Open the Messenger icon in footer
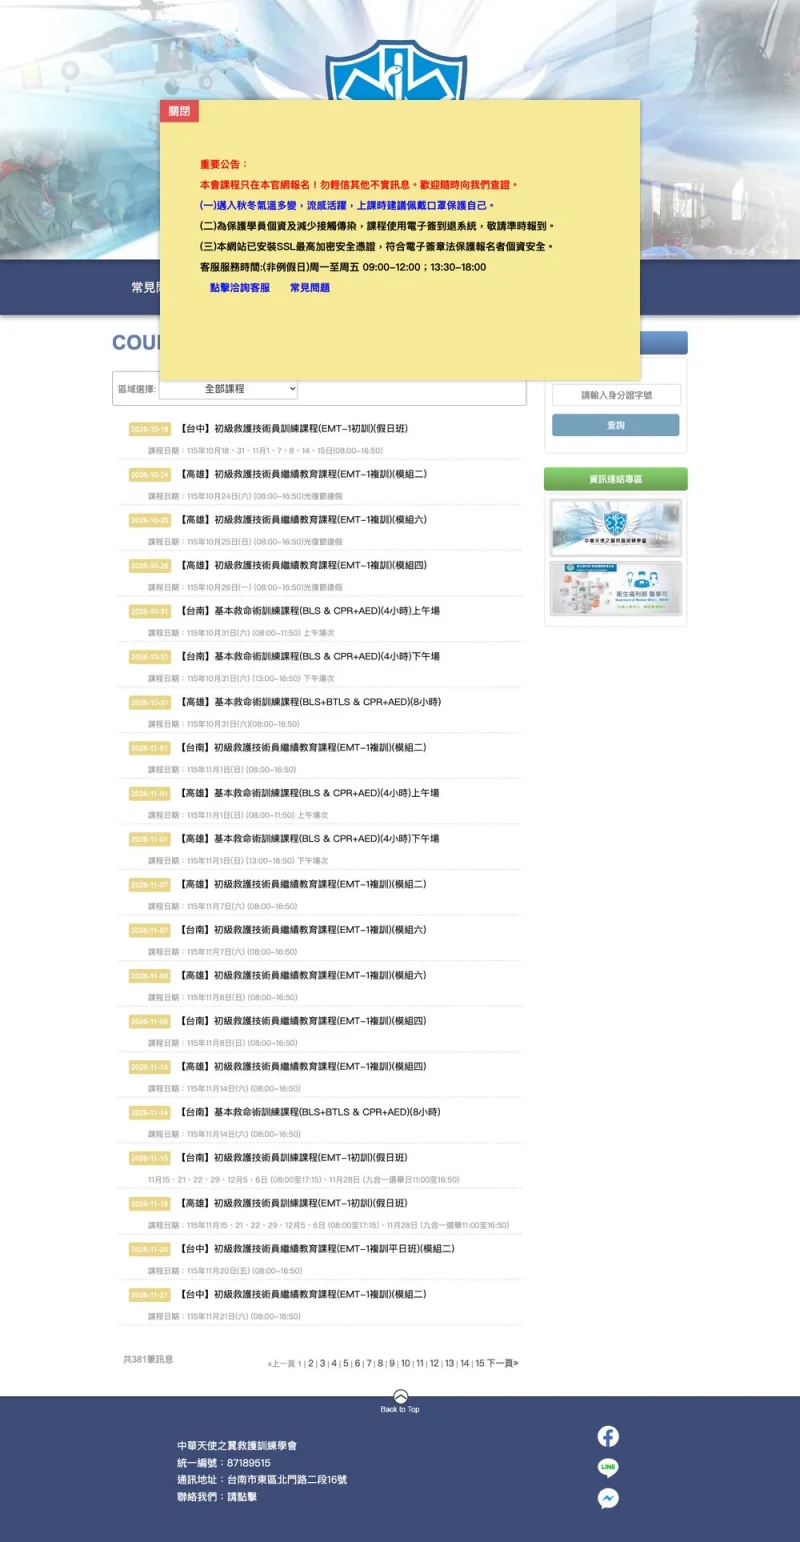This screenshot has height=1542, width=800. coord(608,1498)
